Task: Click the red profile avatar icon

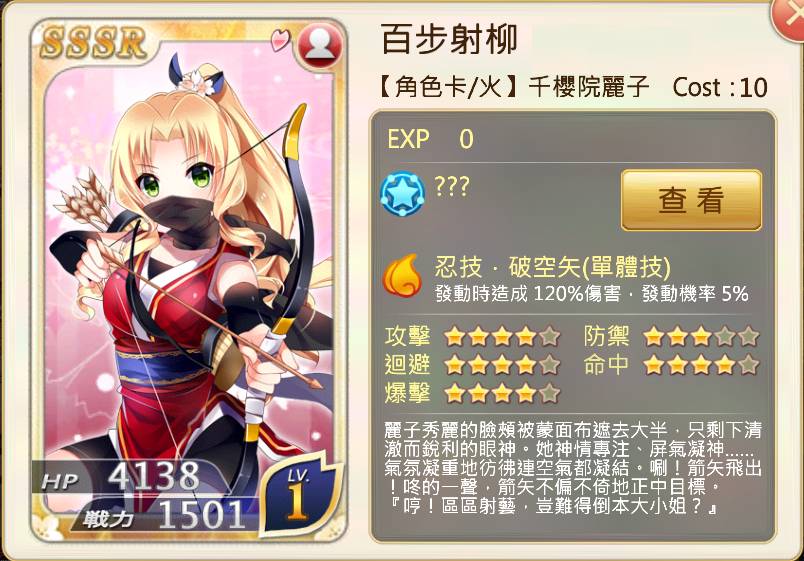Action: click(x=320, y=46)
